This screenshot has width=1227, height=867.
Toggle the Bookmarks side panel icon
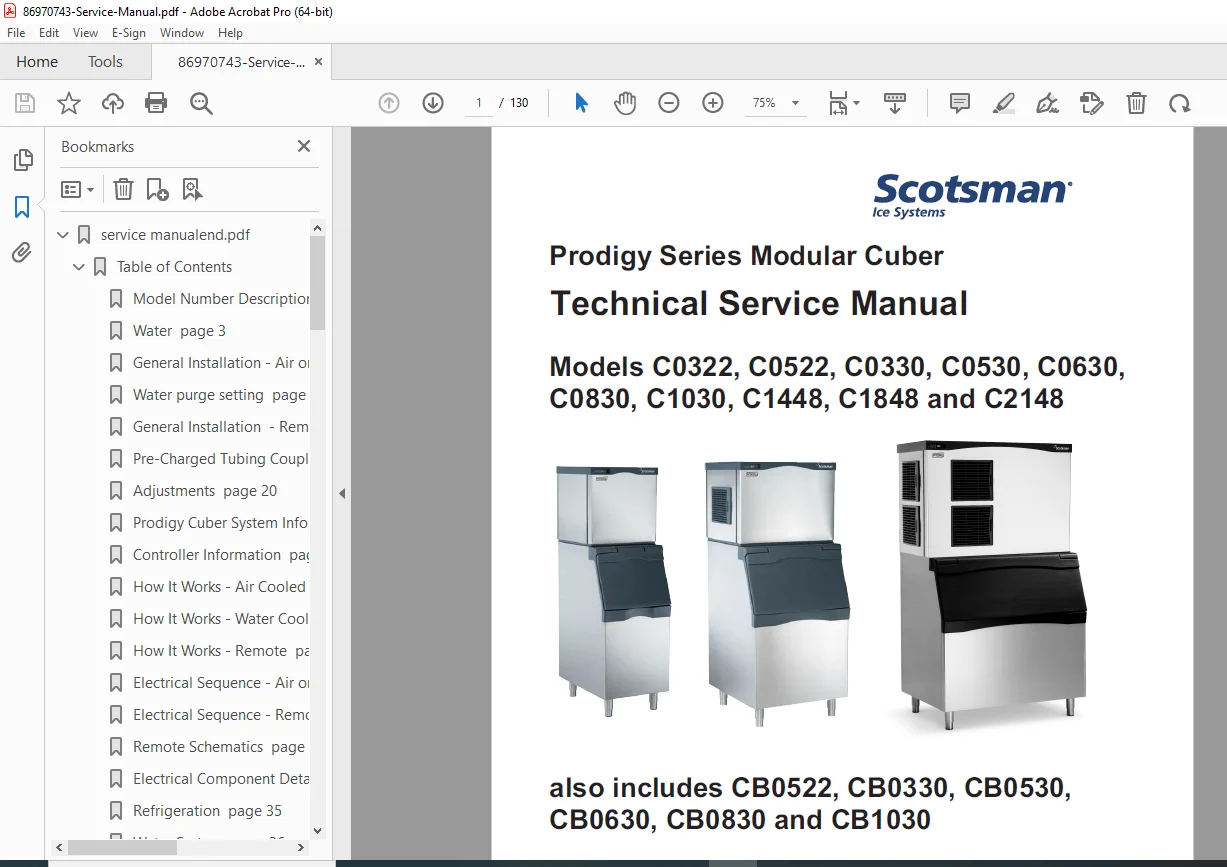pyautogui.click(x=22, y=207)
